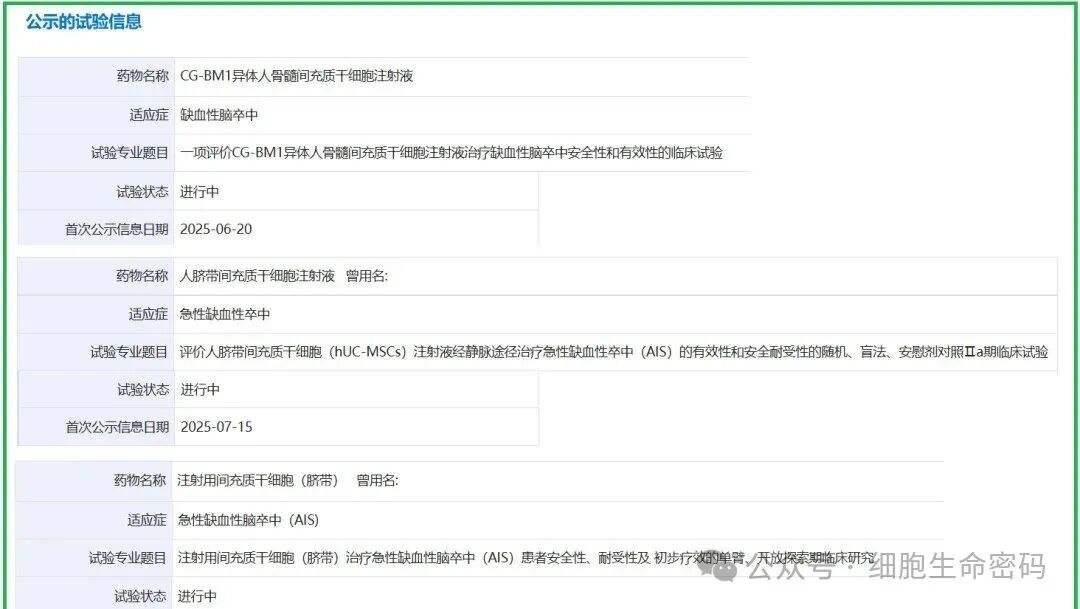Click 试验专业题目 label in the CG-BM1 entry
Screen dimensions: 1080x609
click(129, 153)
